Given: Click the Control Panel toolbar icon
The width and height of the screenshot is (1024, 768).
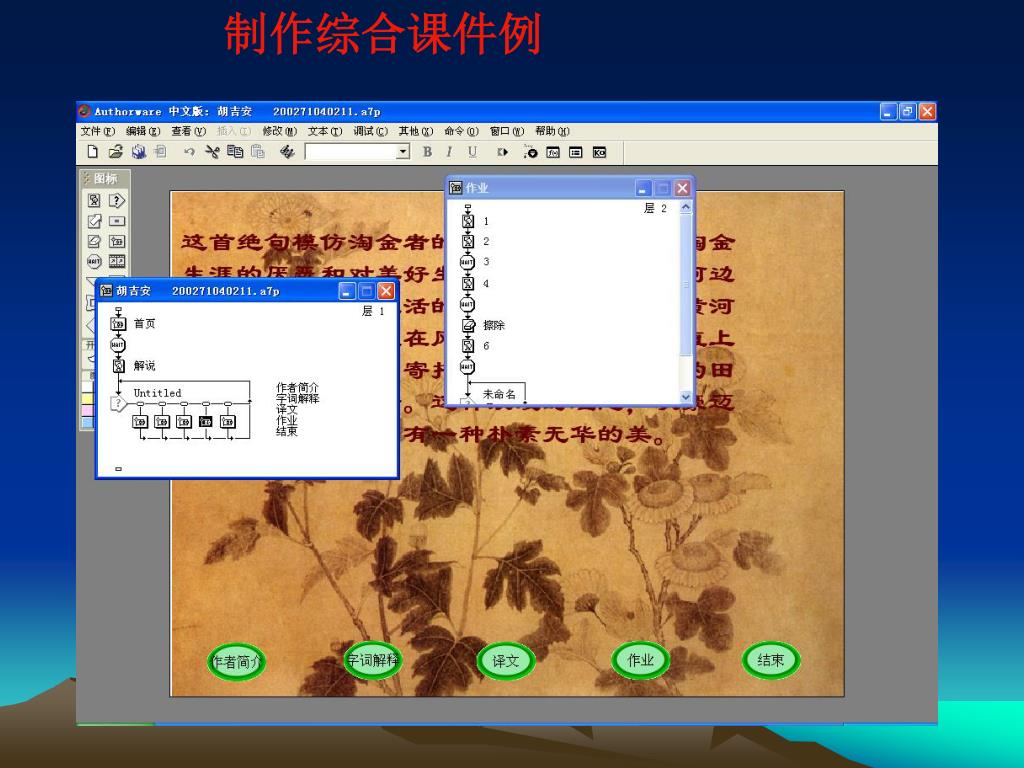Looking at the screenshot, I should pyautogui.click(x=530, y=152).
